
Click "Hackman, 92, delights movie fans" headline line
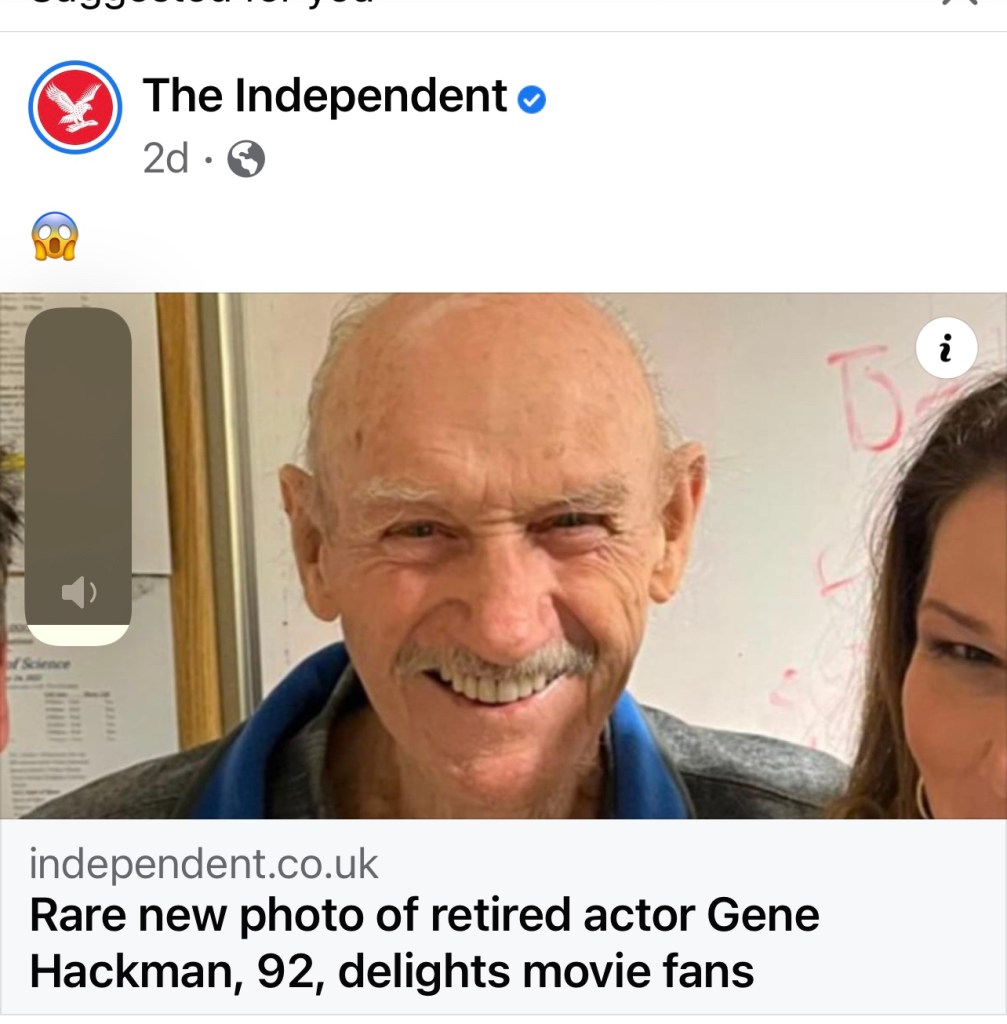click(391, 971)
